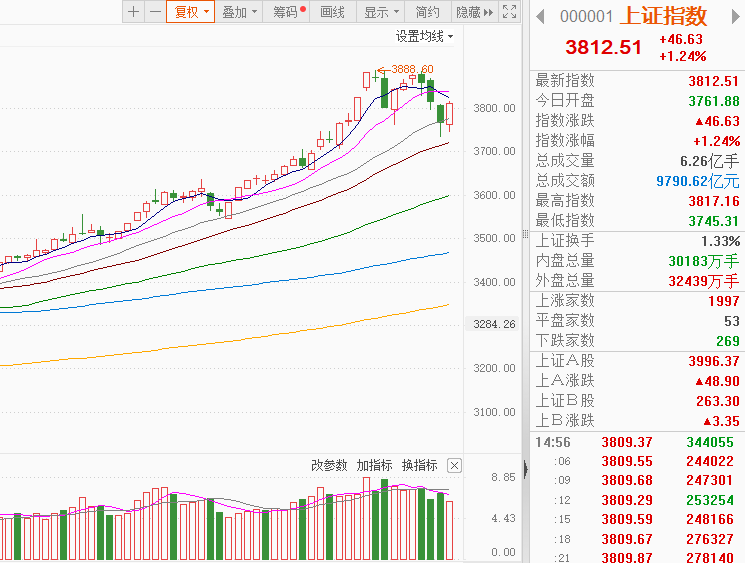Open the 叠加 overlay dropdown
Screen dimensions: 745x563
coord(239,12)
